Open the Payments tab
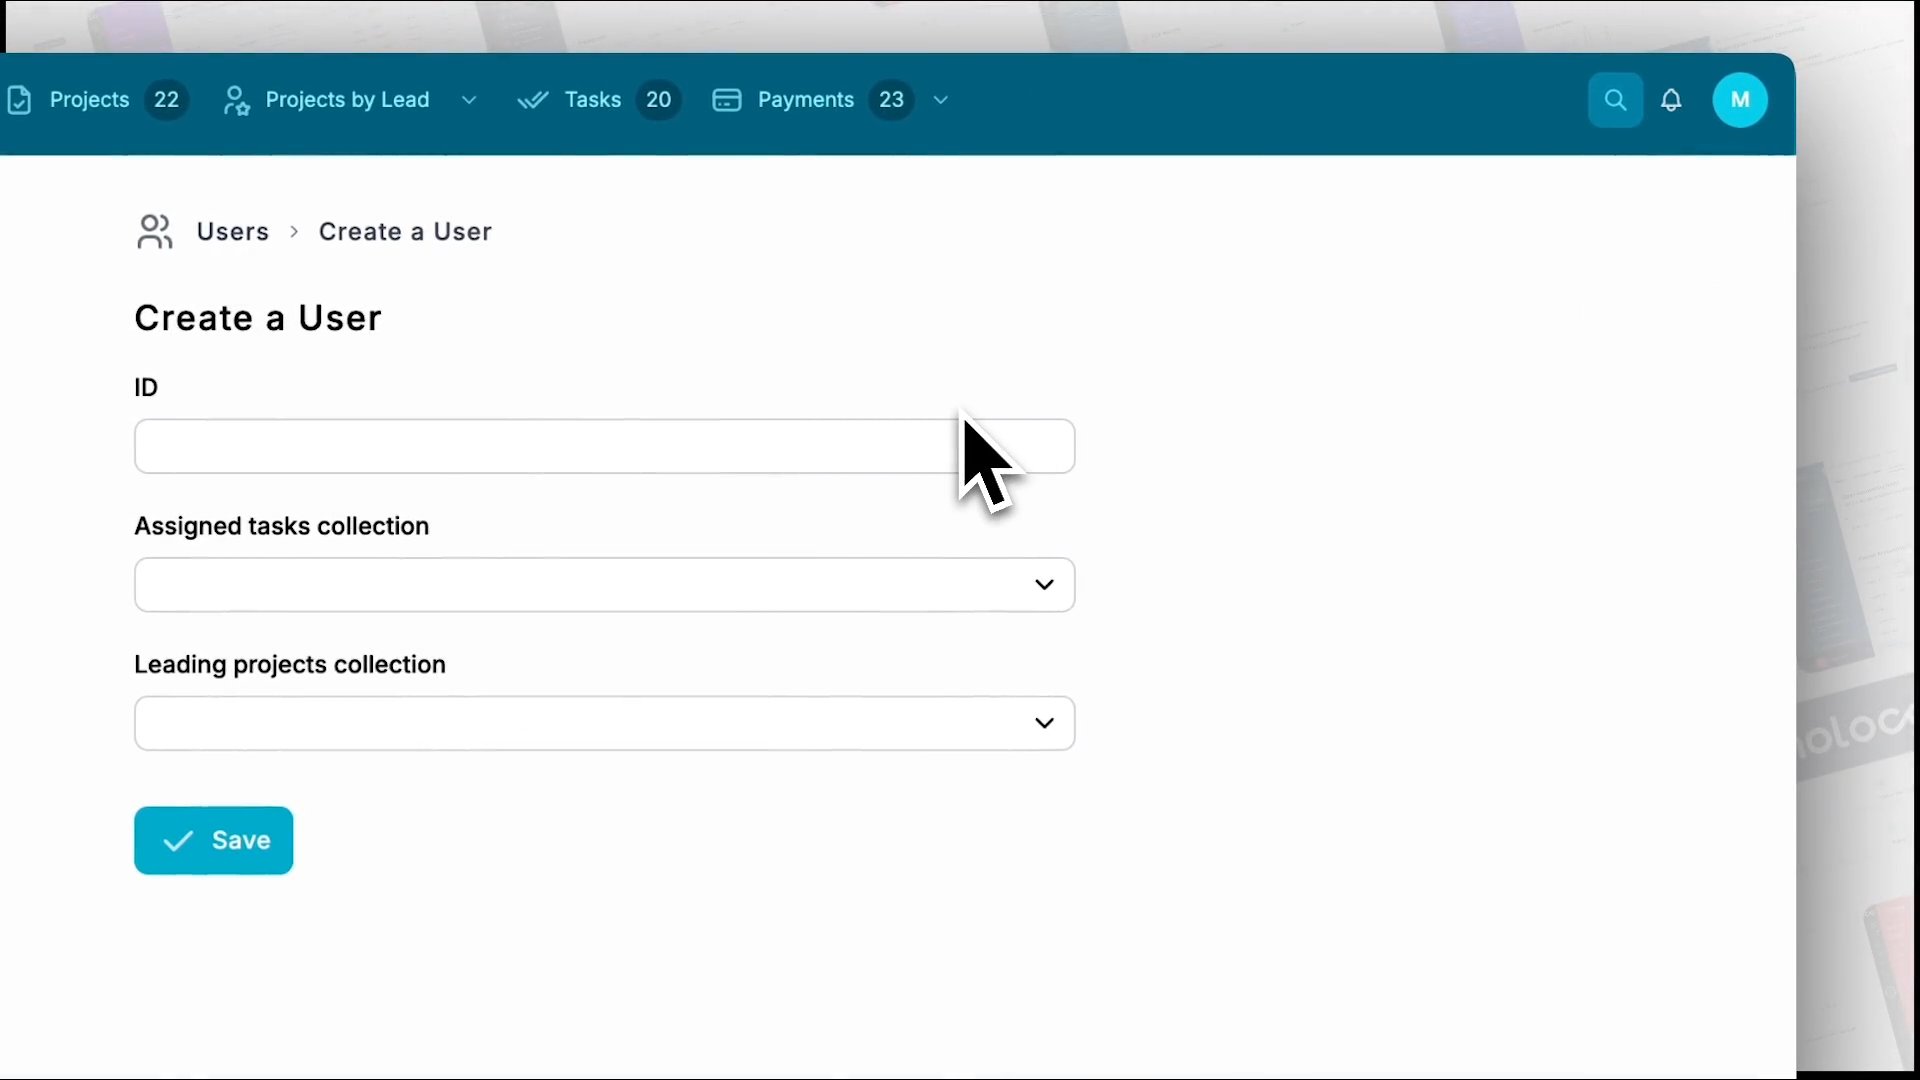This screenshot has width=1920, height=1080. (x=805, y=100)
